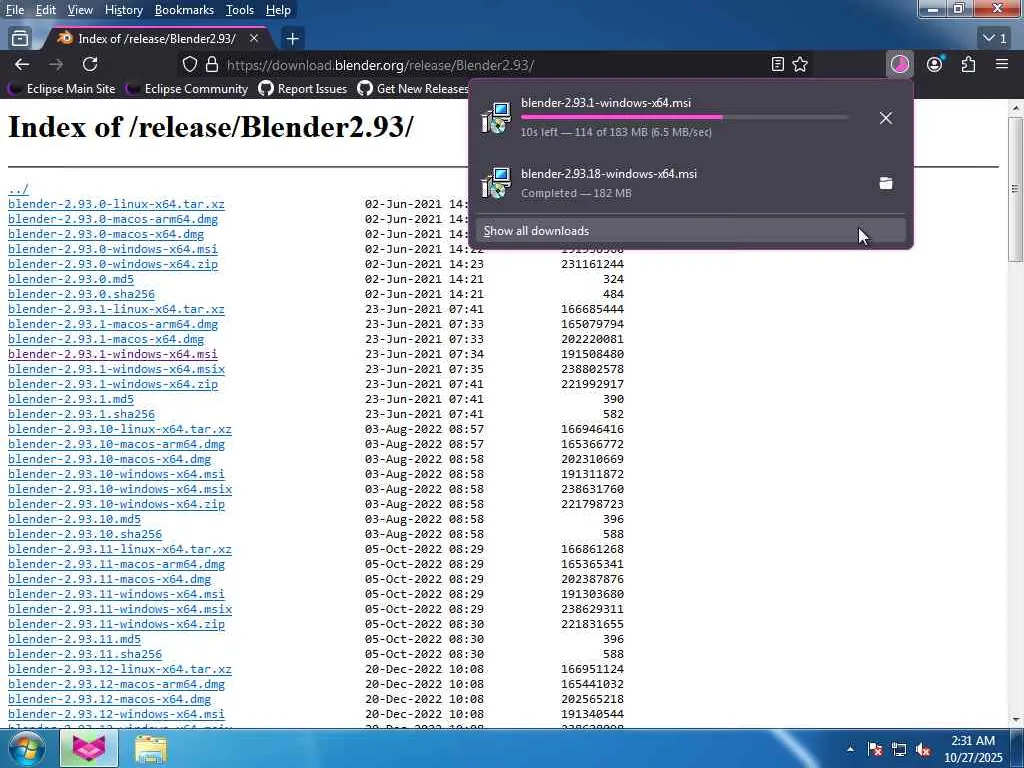The height and width of the screenshot is (768, 1024).
Task: Cancel the blender-2.93.1 download
Action: pos(886,118)
